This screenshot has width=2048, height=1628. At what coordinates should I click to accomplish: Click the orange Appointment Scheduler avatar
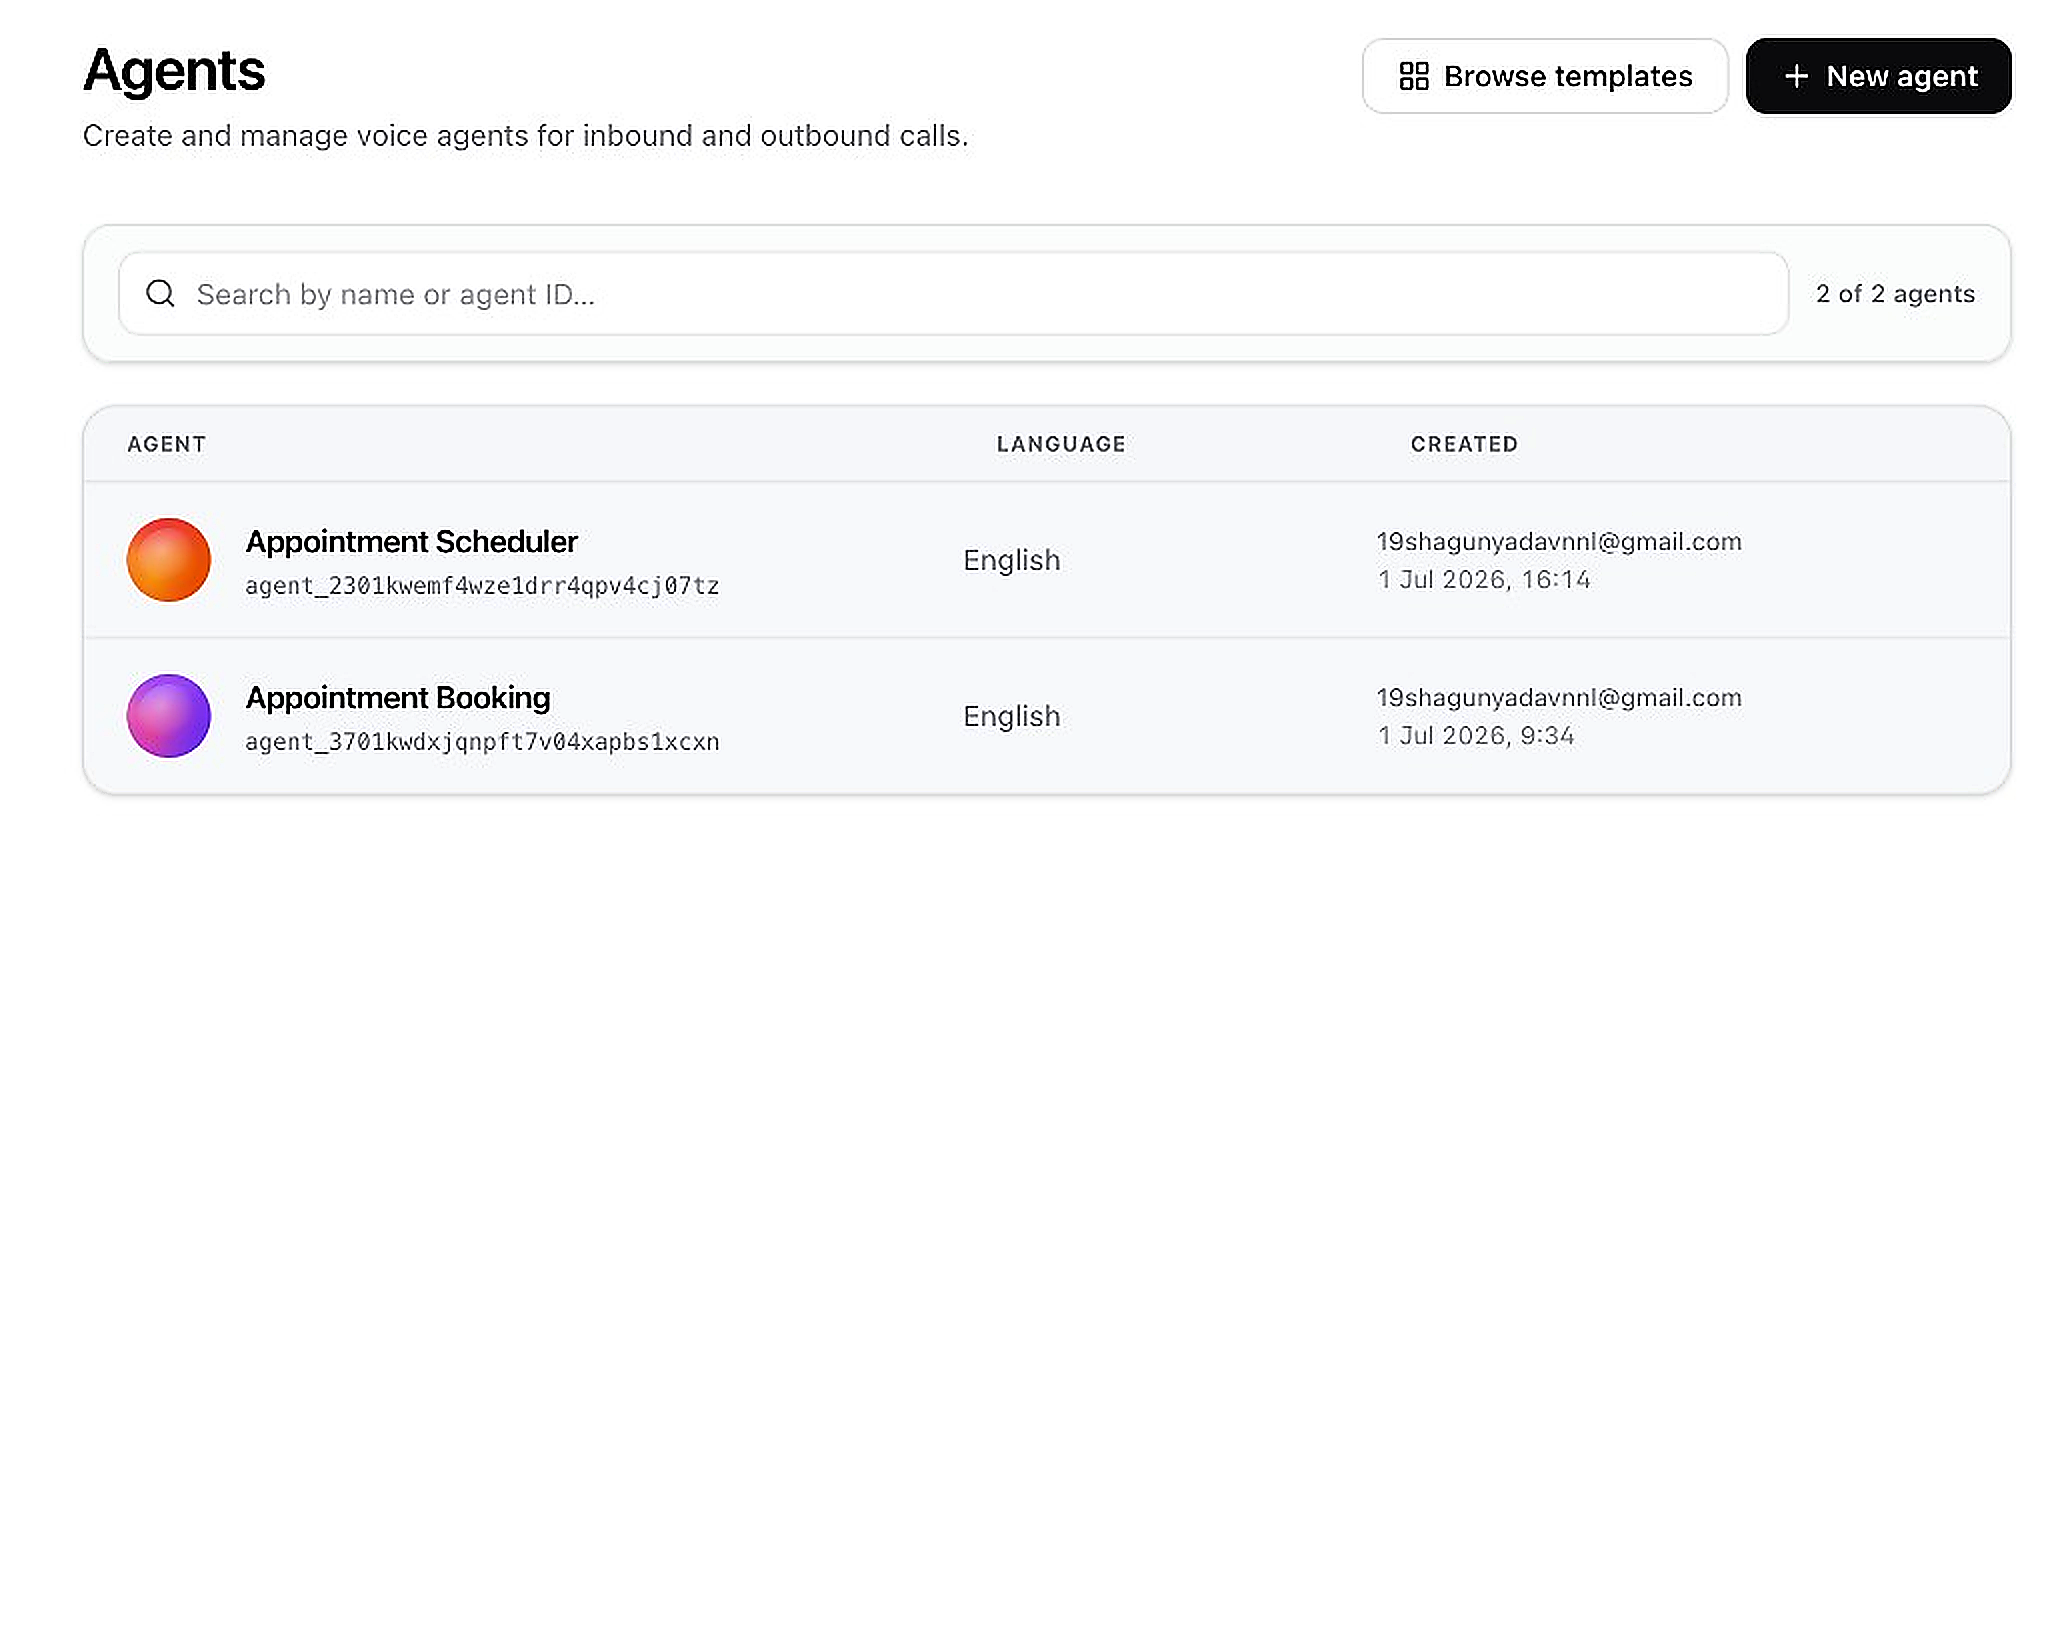tap(168, 560)
